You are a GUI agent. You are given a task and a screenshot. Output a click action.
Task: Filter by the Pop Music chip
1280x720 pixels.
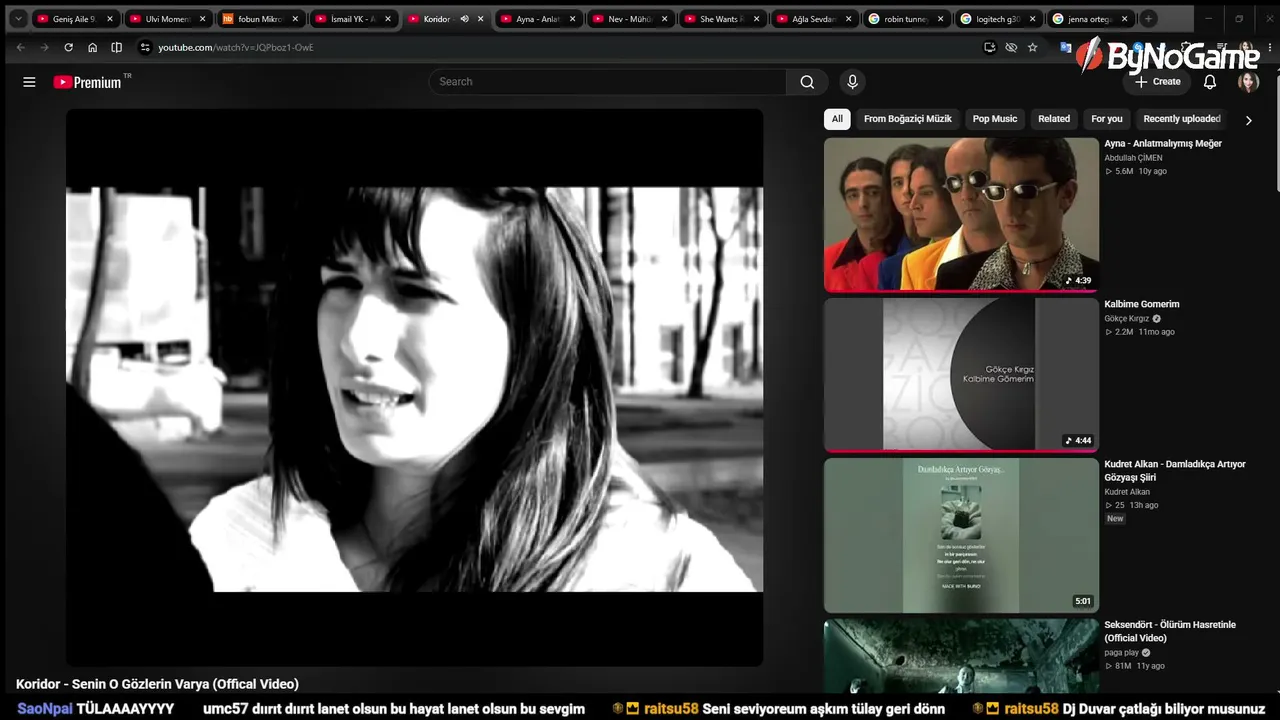click(995, 119)
